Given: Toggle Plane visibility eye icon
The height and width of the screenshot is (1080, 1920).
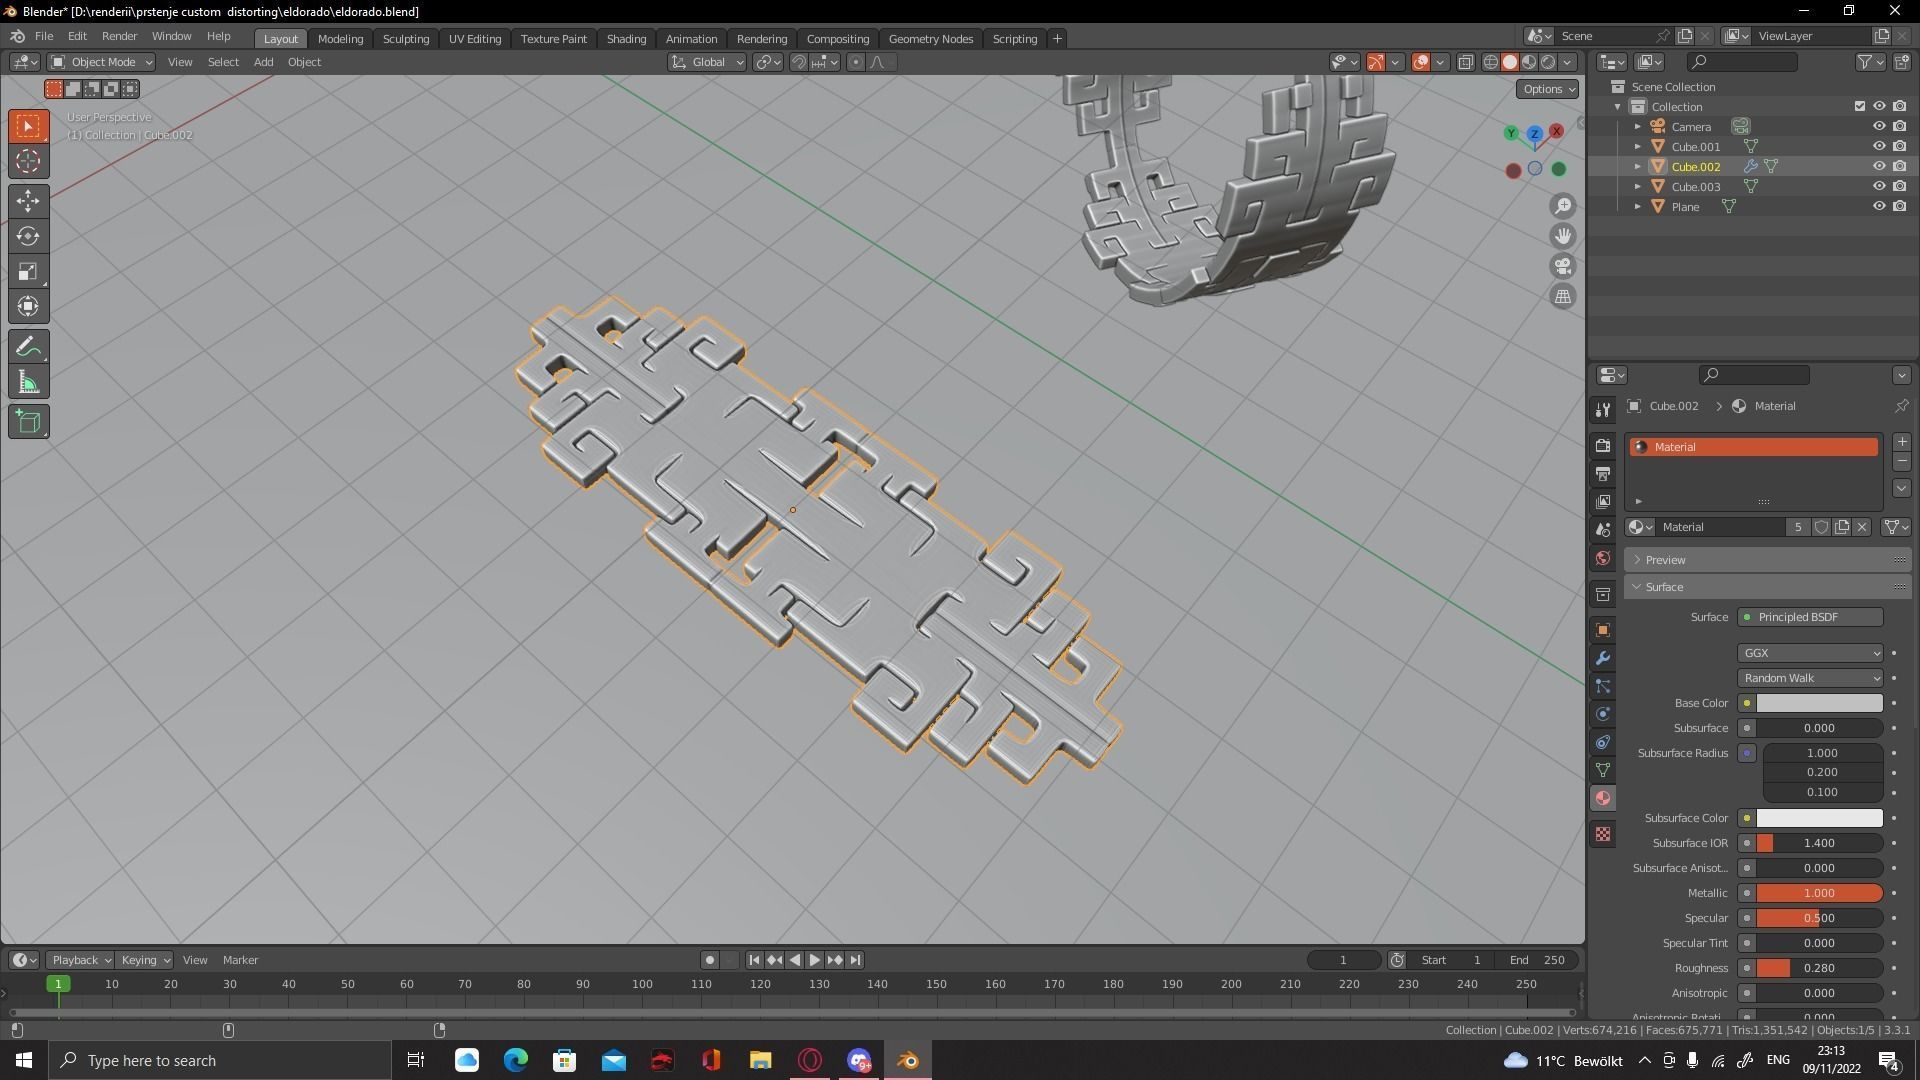Looking at the screenshot, I should [x=1879, y=207].
